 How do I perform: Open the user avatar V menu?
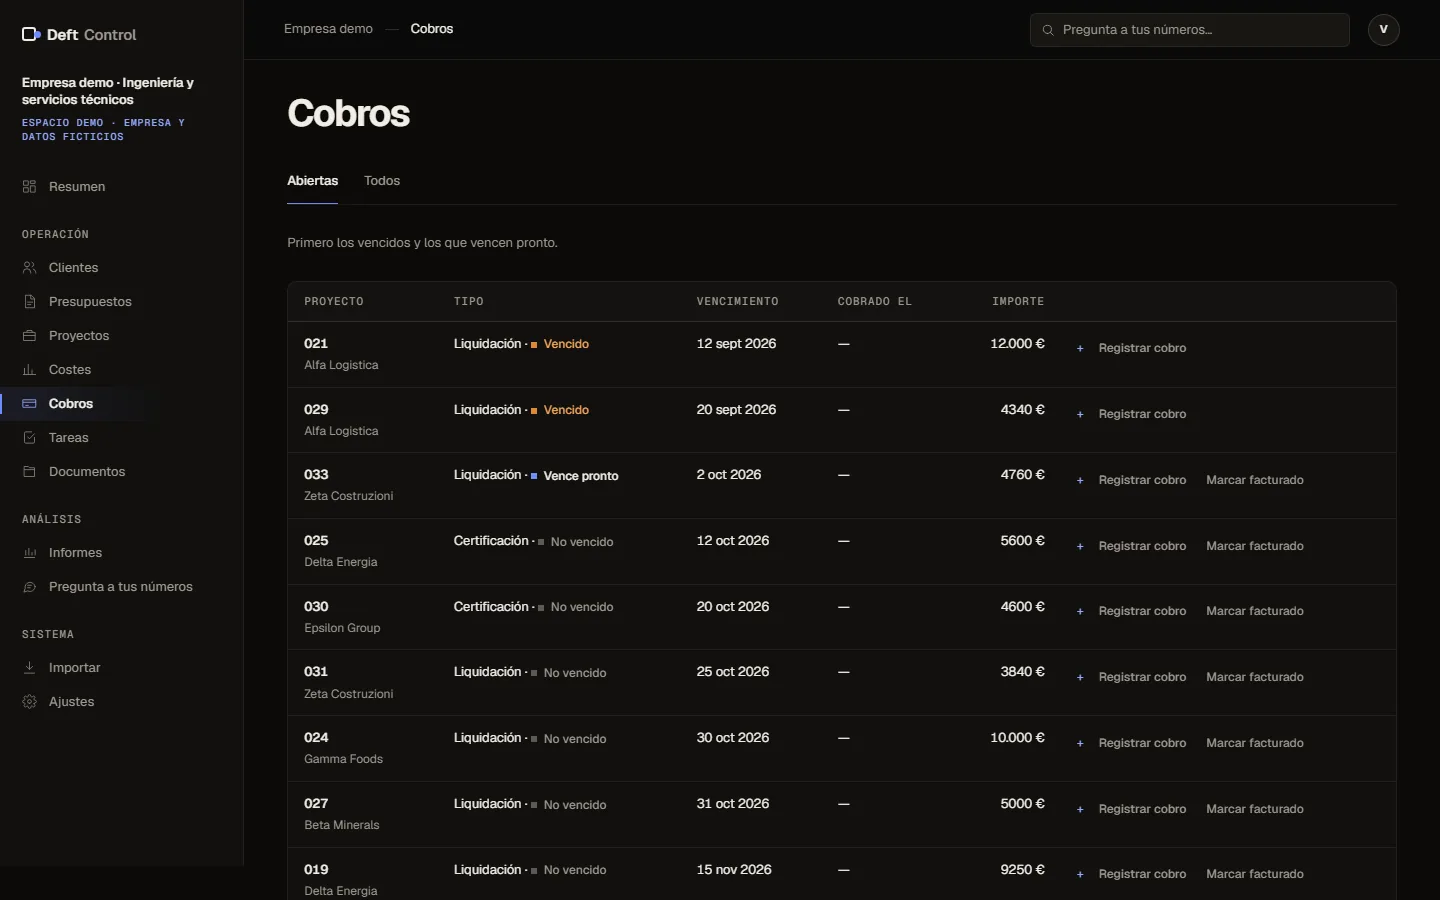[1384, 30]
